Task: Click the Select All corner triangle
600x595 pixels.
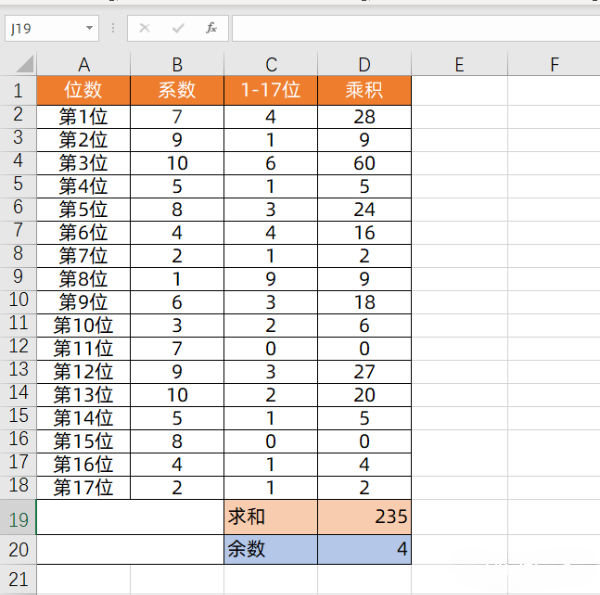Action: (x=18, y=65)
